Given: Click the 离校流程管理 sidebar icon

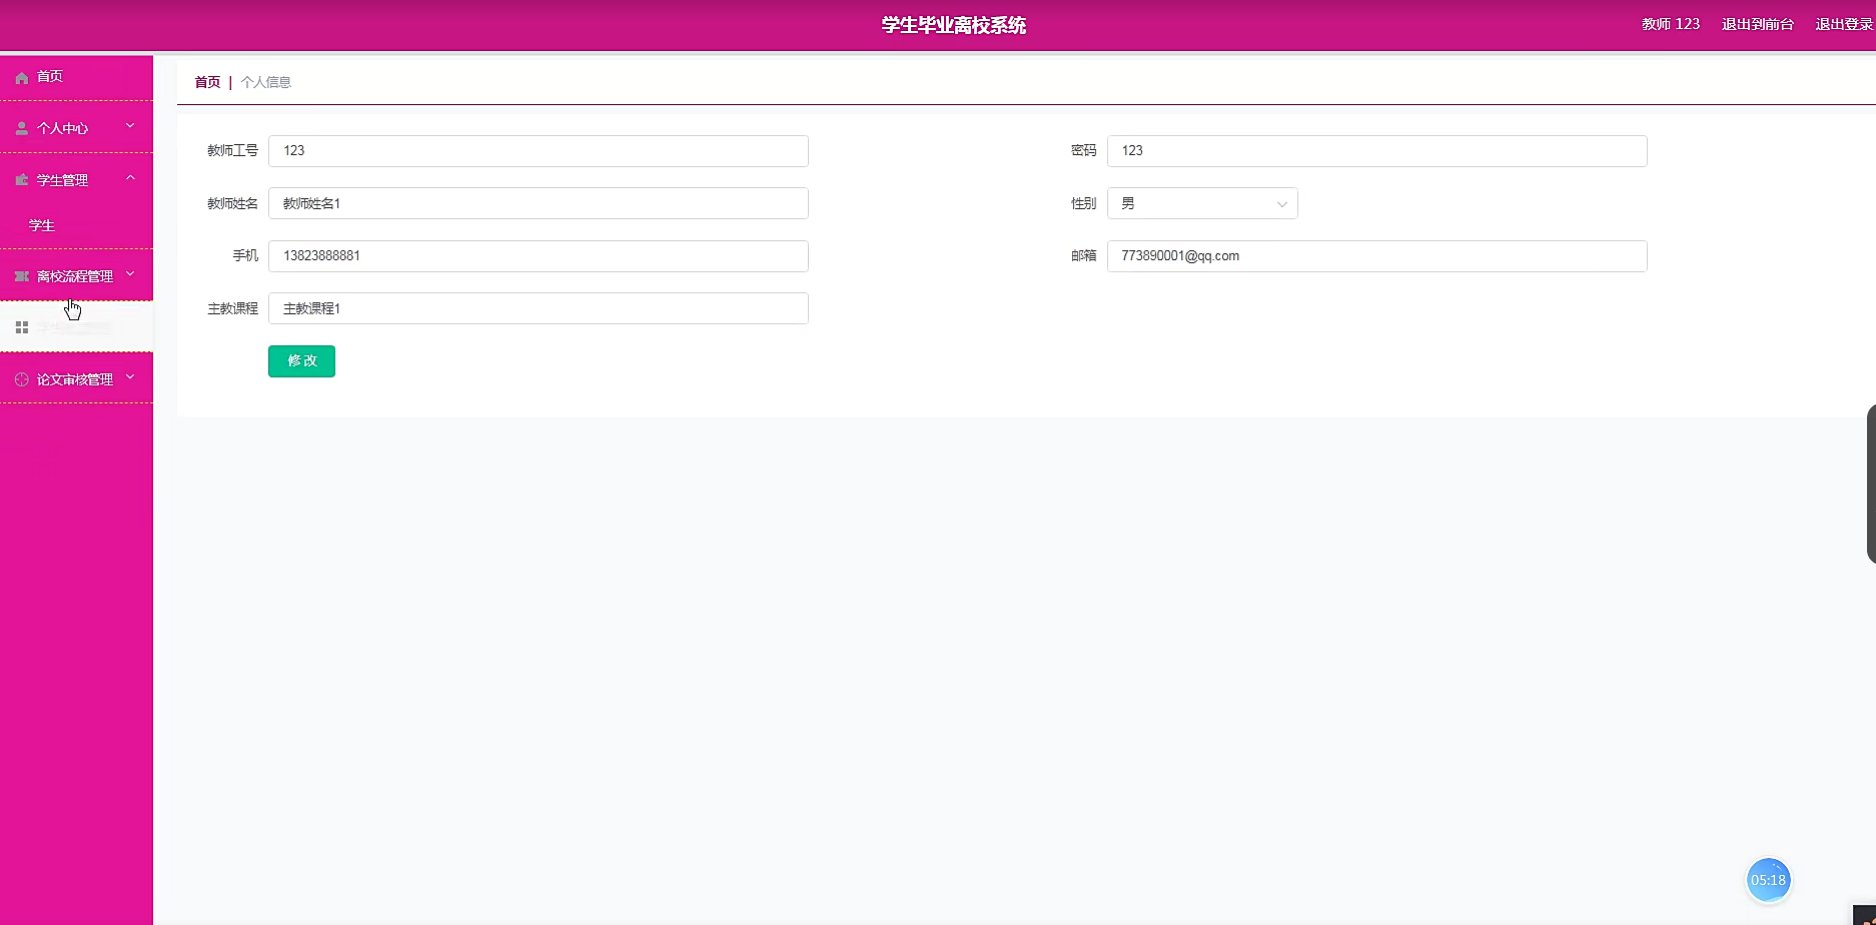Looking at the screenshot, I should tap(22, 276).
